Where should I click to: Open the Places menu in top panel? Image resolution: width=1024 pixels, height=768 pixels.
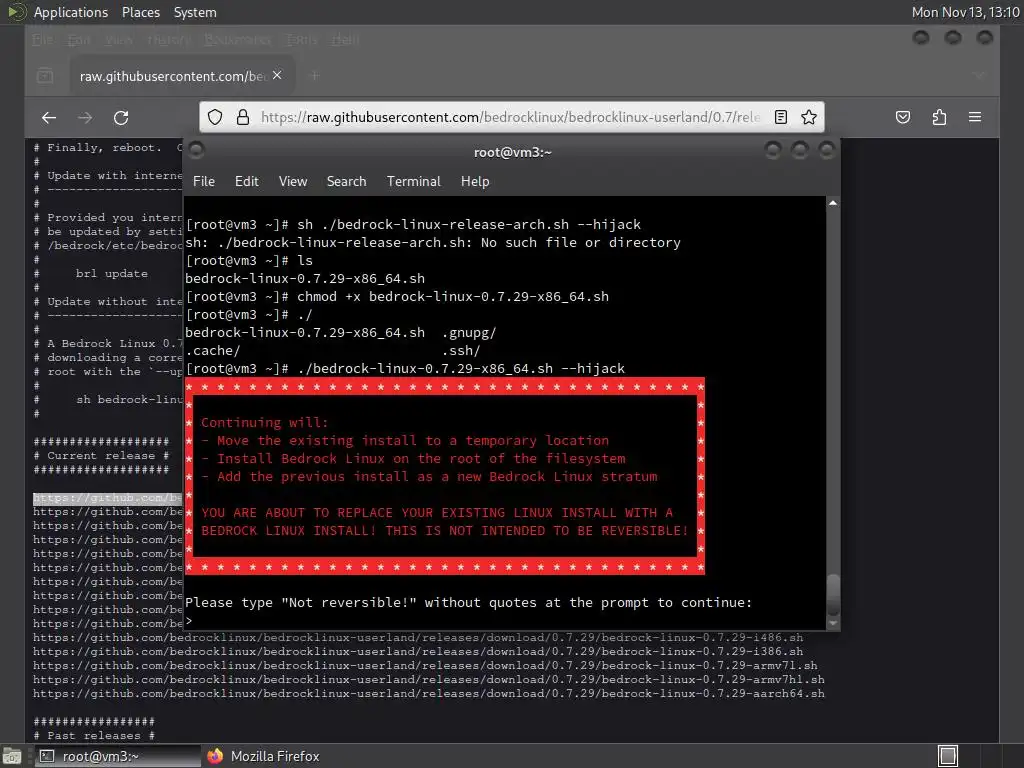click(140, 12)
